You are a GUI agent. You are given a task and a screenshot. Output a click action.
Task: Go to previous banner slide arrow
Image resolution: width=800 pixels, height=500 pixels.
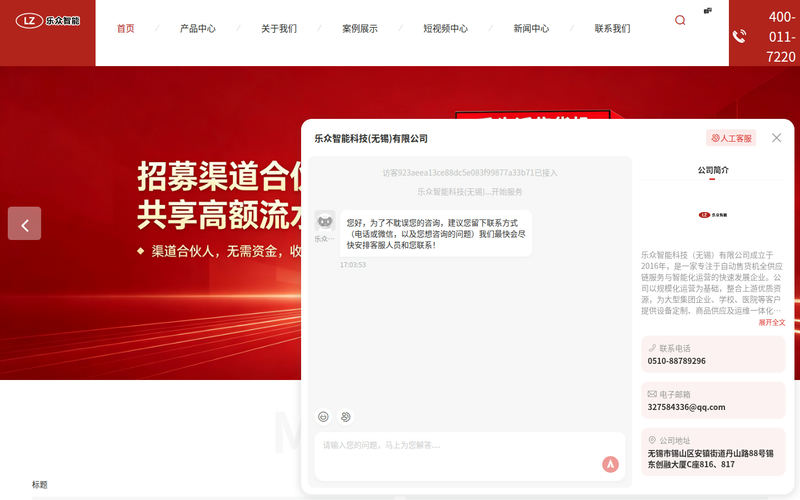point(24,223)
